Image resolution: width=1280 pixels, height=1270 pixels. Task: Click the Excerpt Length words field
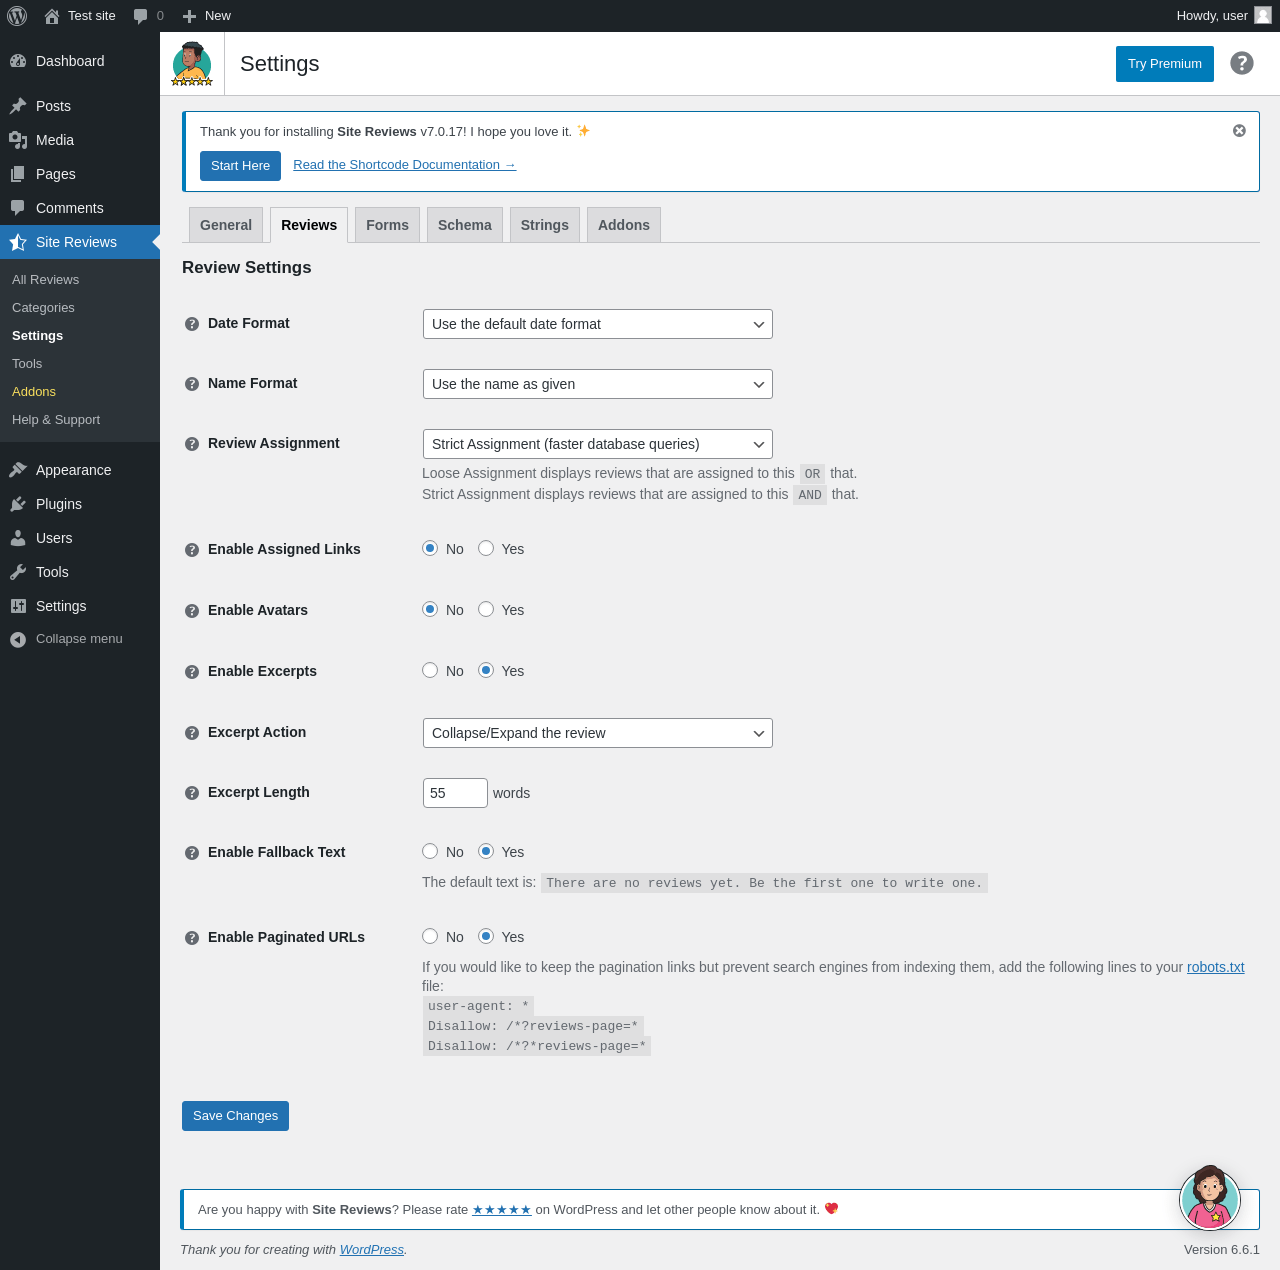(455, 793)
